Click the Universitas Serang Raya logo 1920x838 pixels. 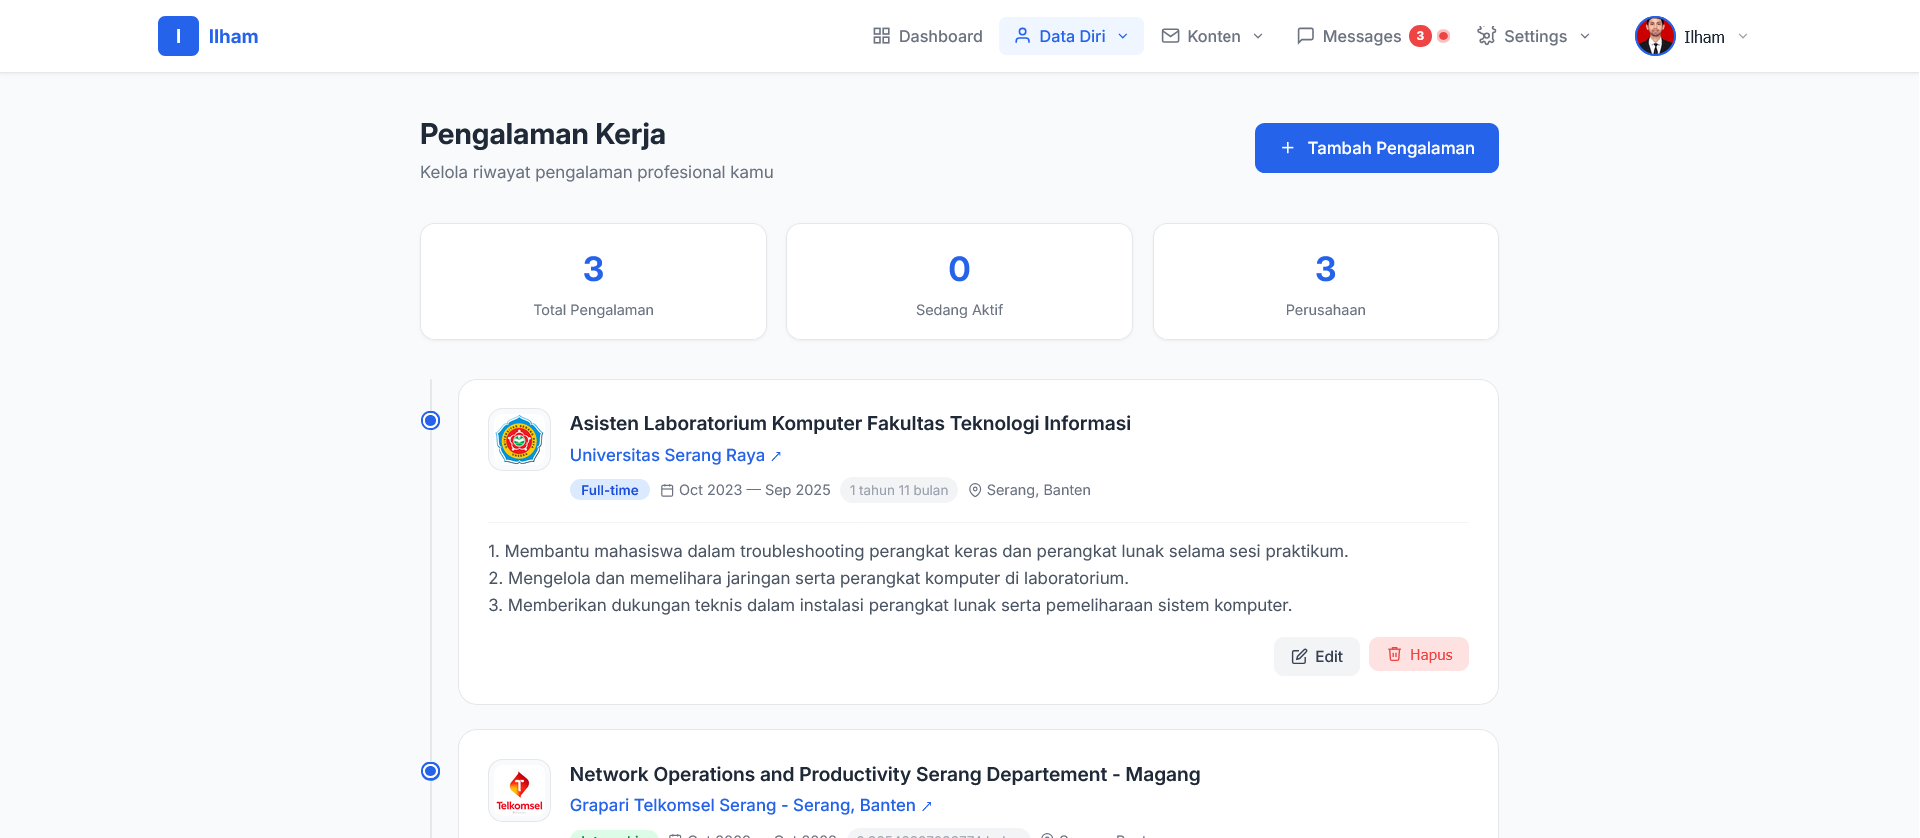pyautogui.click(x=519, y=439)
